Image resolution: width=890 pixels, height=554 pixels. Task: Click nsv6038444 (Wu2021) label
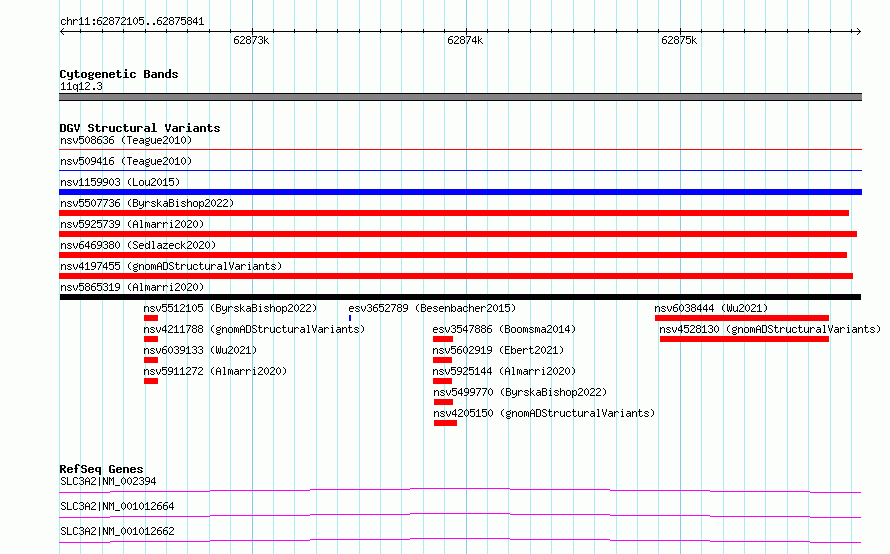pos(711,308)
